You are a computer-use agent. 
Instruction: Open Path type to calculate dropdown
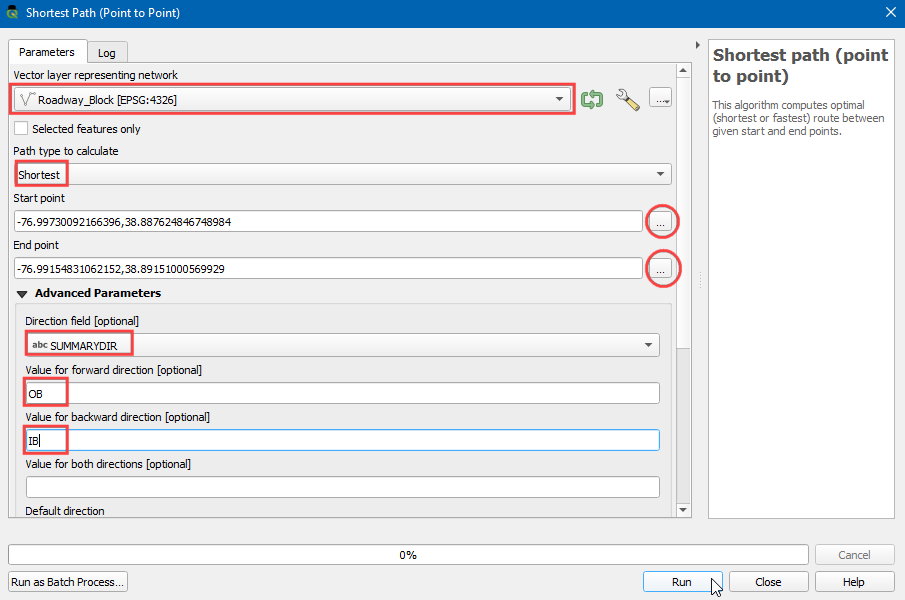(x=342, y=175)
